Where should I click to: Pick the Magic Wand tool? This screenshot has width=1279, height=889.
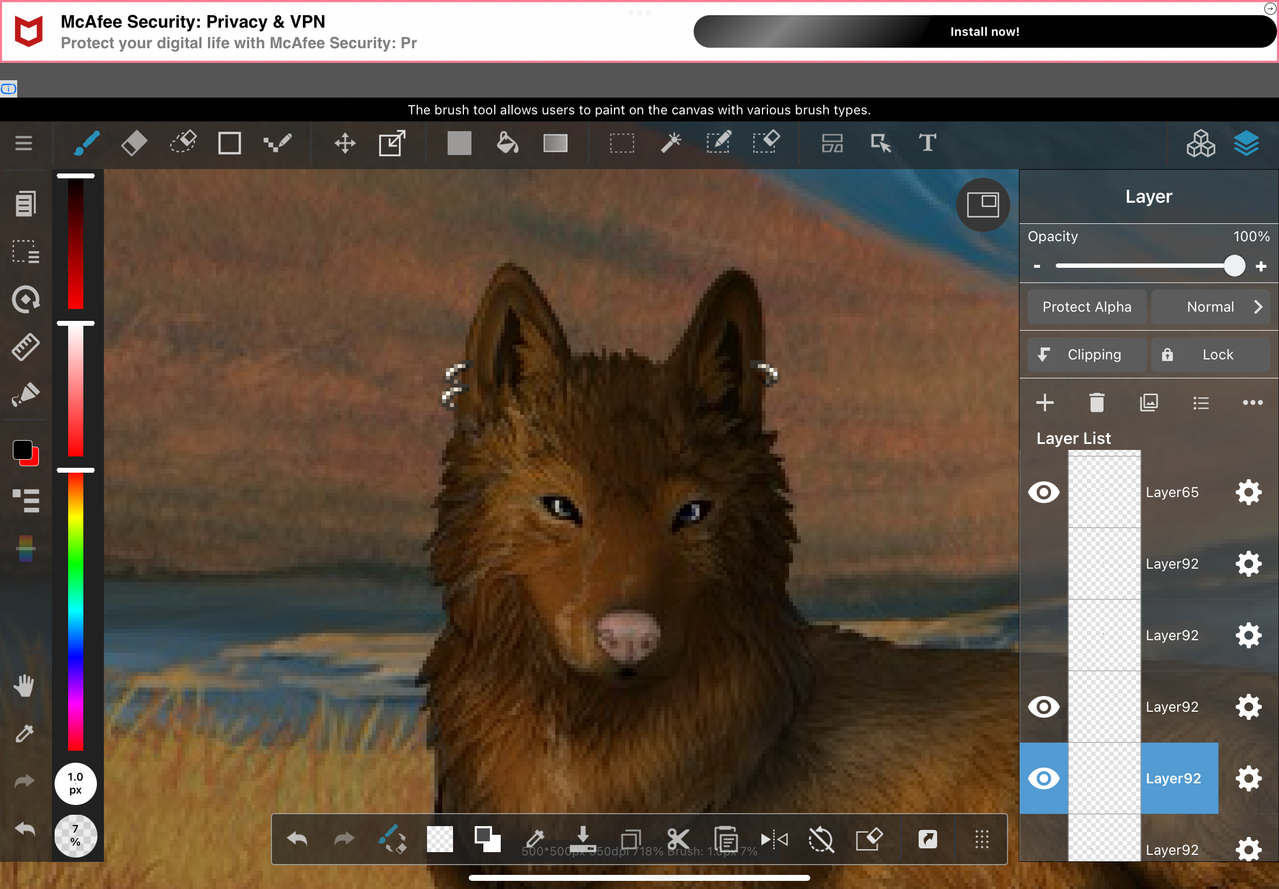tap(670, 143)
